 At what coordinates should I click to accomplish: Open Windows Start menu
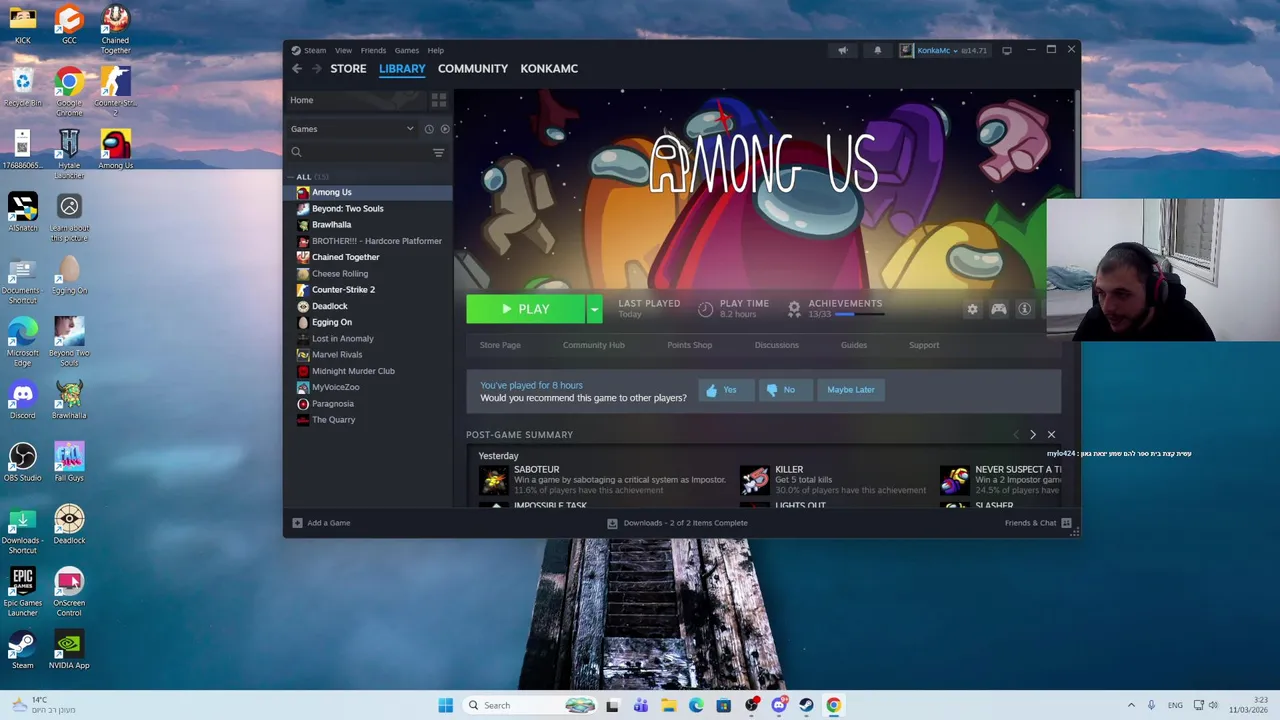tap(445, 705)
